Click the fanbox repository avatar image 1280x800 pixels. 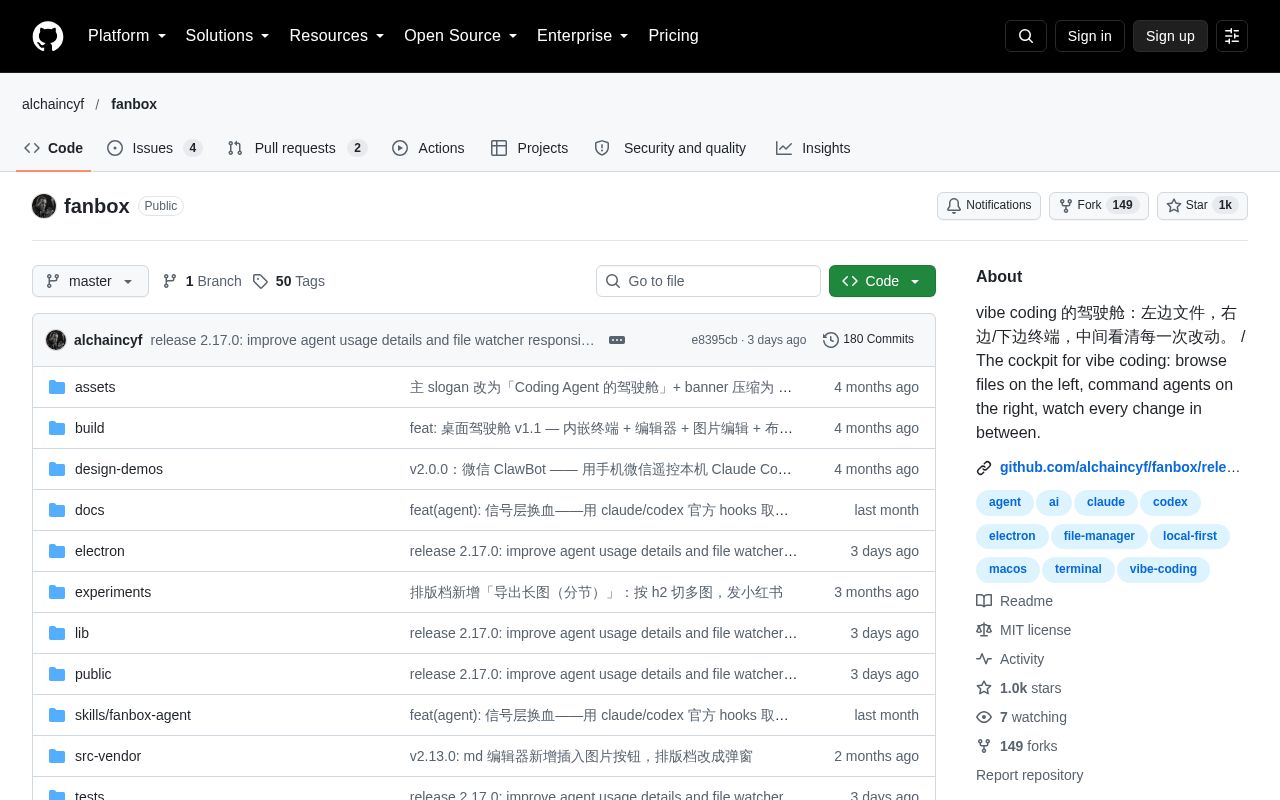[x=44, y=206]
